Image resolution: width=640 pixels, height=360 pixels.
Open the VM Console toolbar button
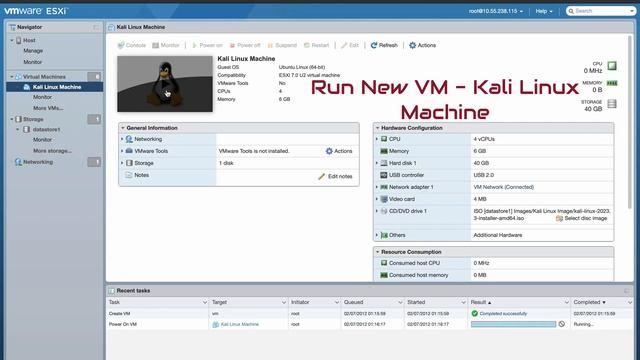pos(131,45)
